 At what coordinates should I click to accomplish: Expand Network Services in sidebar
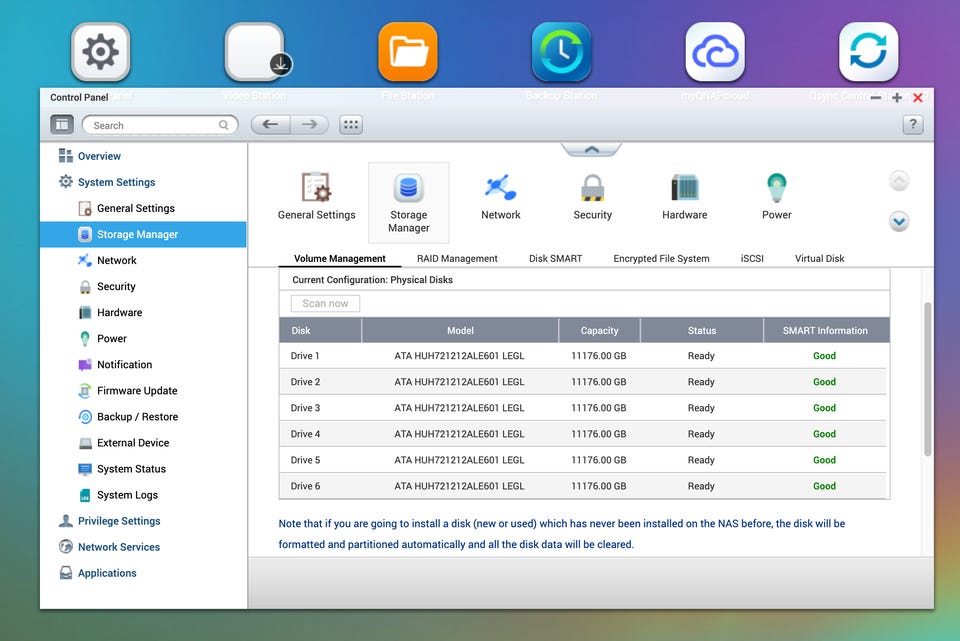point(119,547)
